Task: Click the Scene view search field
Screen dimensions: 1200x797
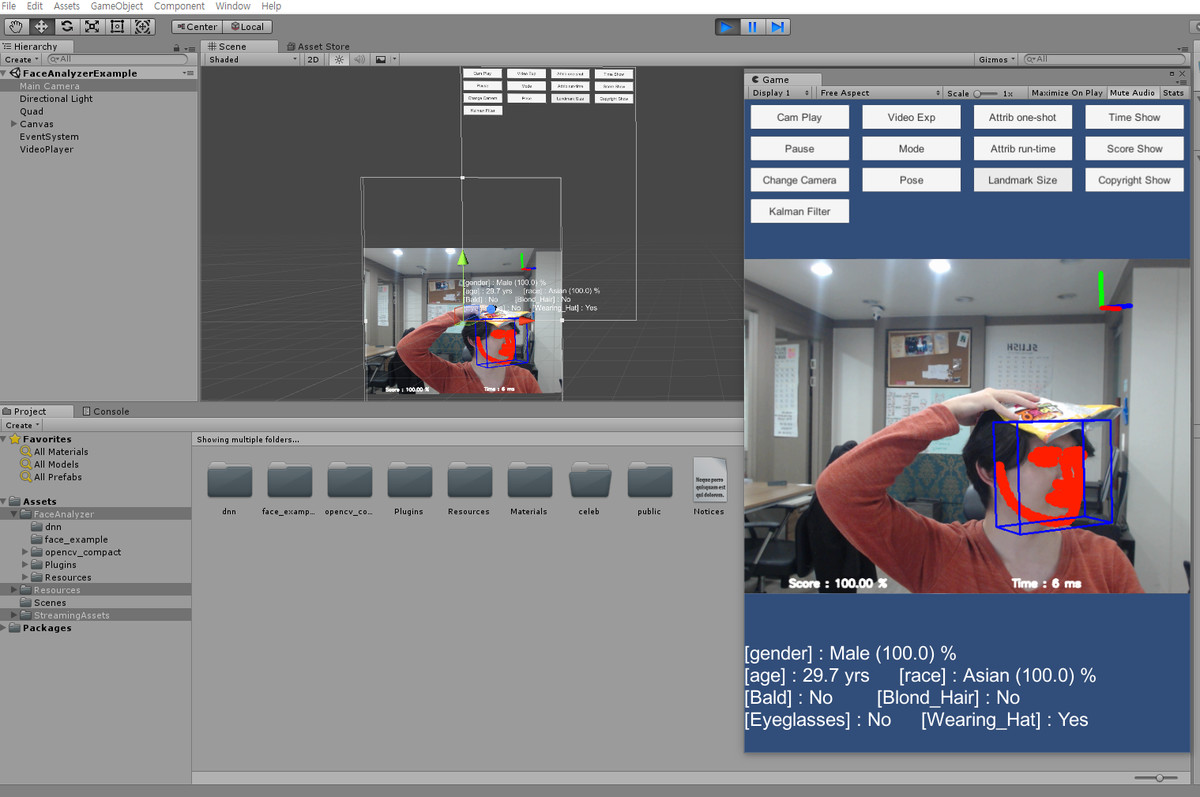Action: 1105,60
